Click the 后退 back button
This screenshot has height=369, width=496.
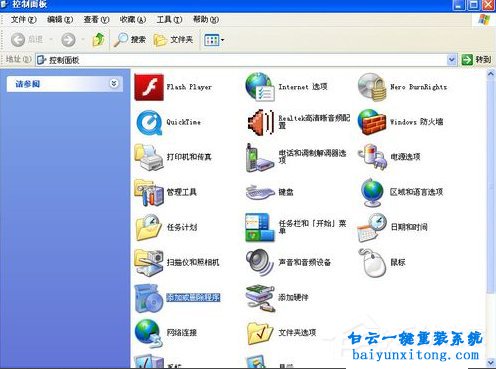27,40
